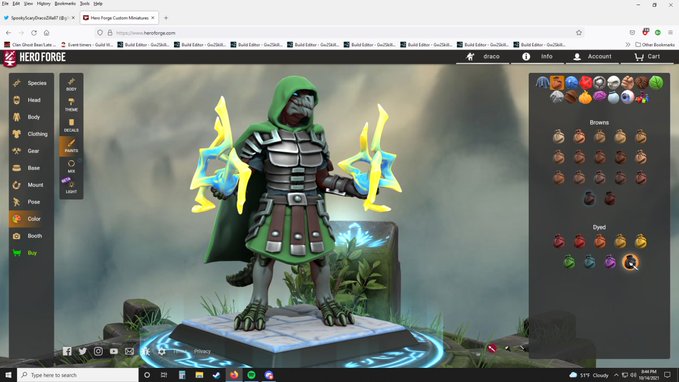The height and width of the screenshot is (382, 679).
Task: Choose the silver metal material category
Action: click(x=599, y=82)
